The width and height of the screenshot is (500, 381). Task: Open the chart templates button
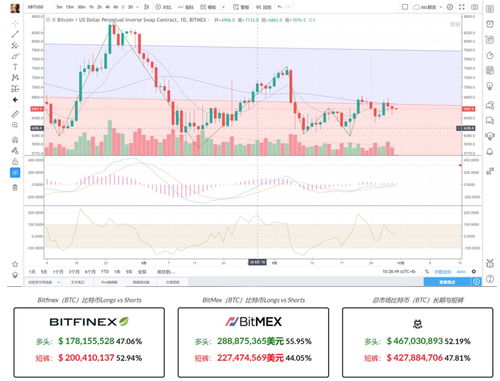[208, 7]
